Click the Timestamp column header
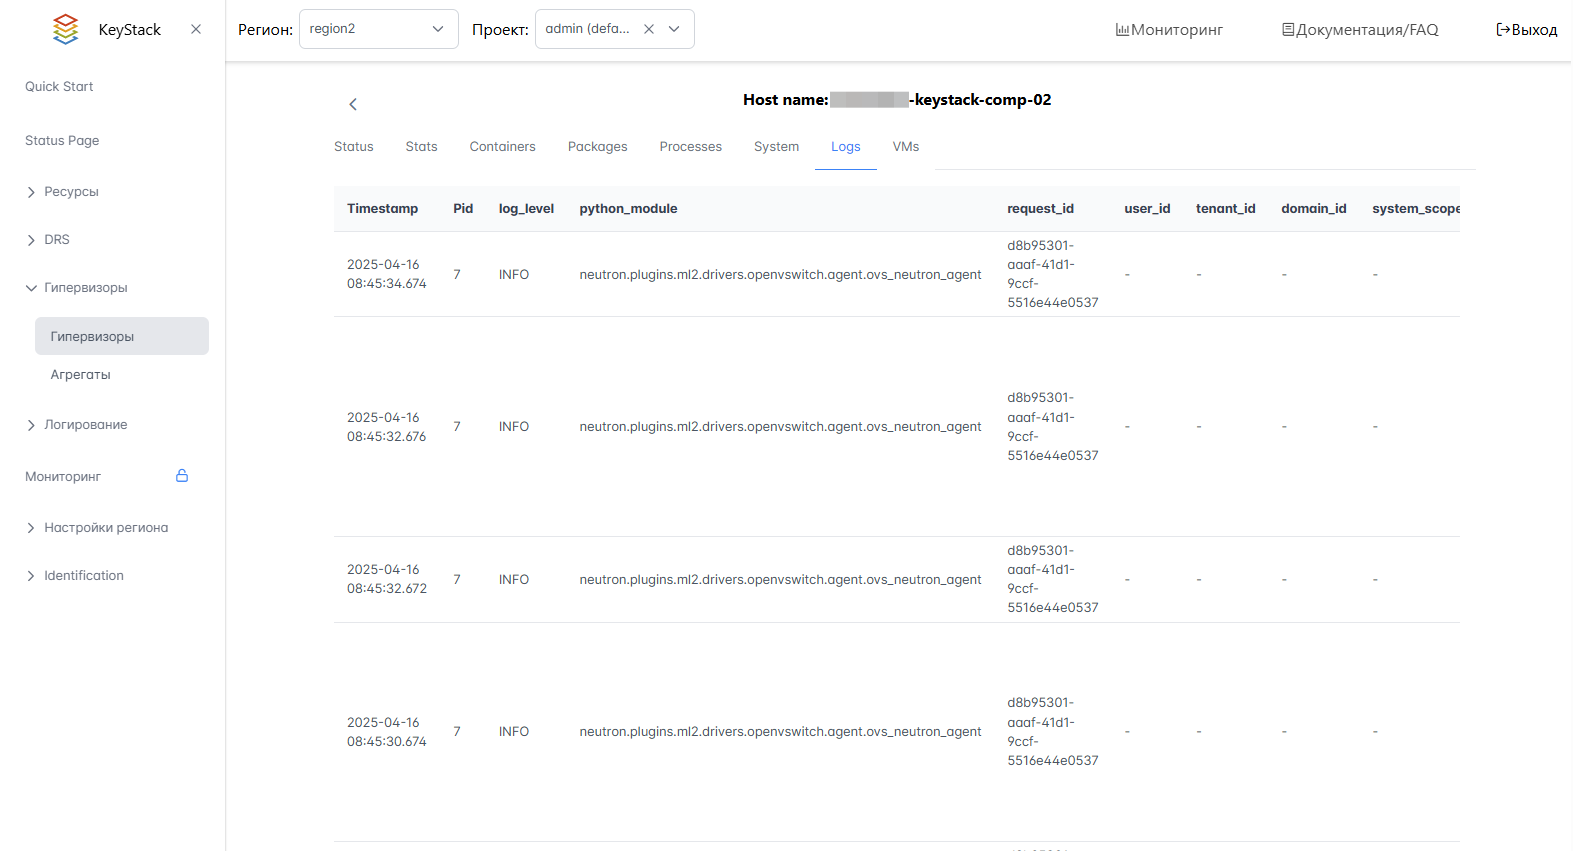This screenshot has height=851, width=1573. (382, 209)
